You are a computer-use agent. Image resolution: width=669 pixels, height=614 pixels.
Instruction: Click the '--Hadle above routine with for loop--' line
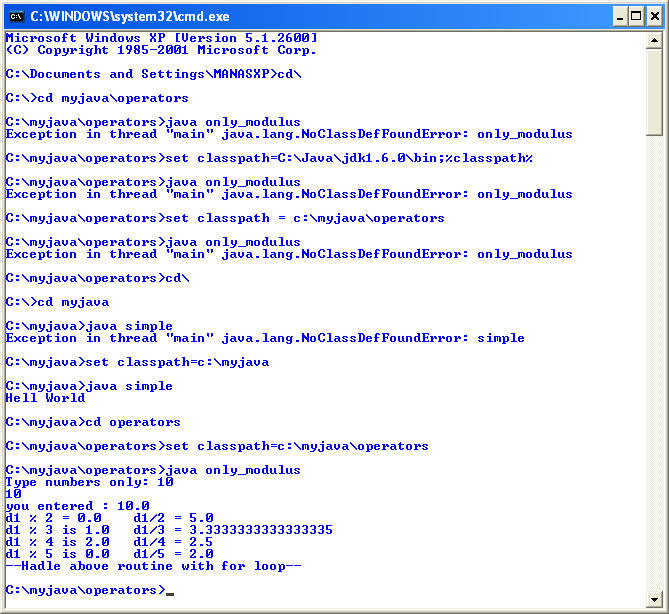153,566
